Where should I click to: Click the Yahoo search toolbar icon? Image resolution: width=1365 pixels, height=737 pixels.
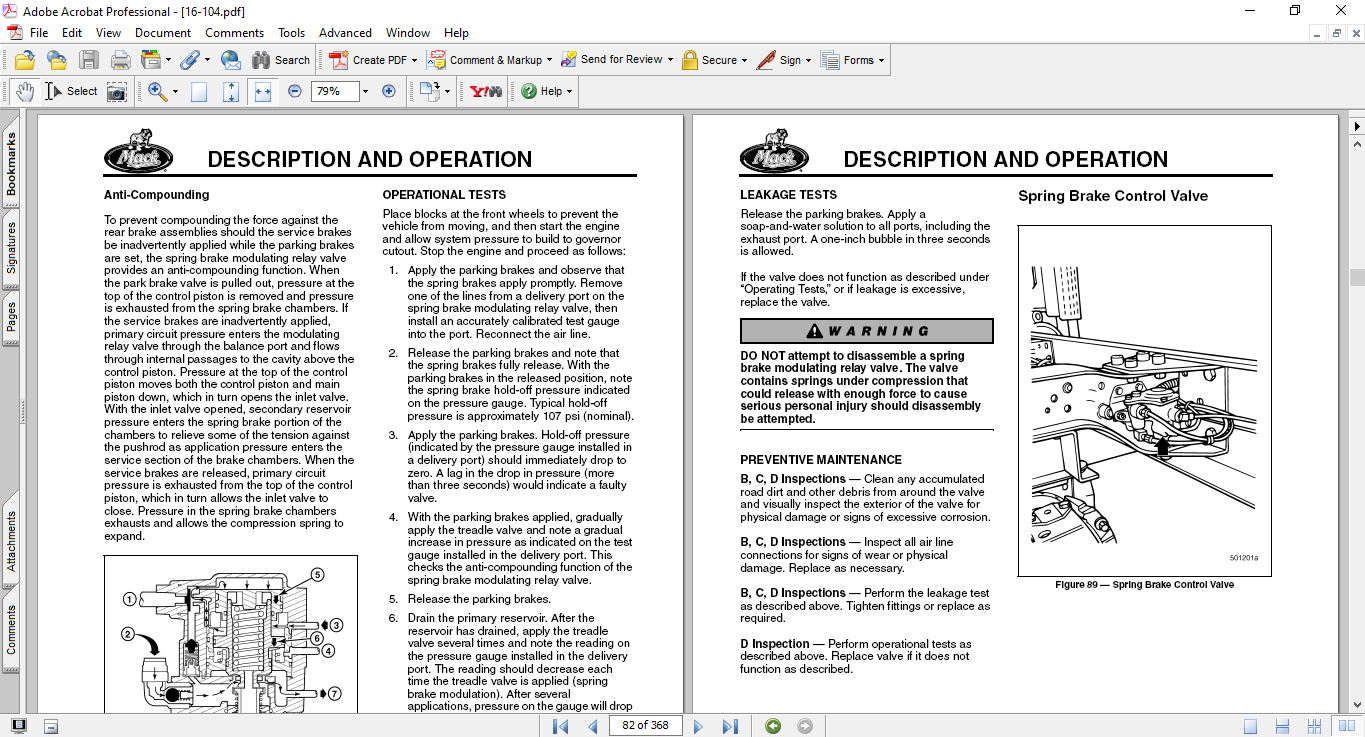tap(486, 91)
